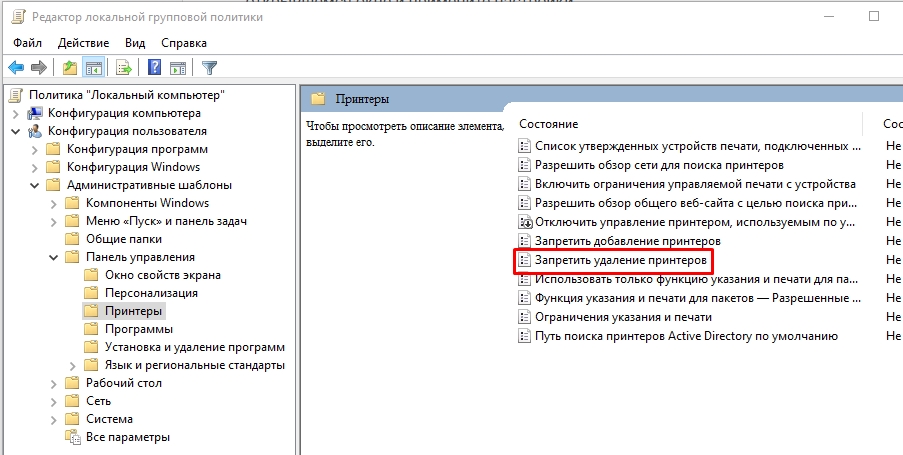Click the icon of Отключить управление принтером setting
Viewport: 903px width, 455px height.
pos(525,222)
